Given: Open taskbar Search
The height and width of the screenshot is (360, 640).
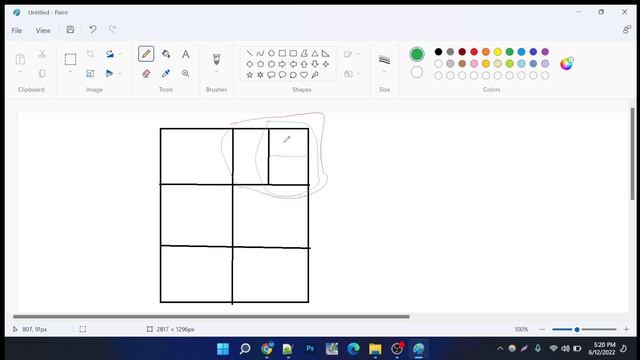Looking at the screenshot, I should pyautogui.click(x=245, y=349).
